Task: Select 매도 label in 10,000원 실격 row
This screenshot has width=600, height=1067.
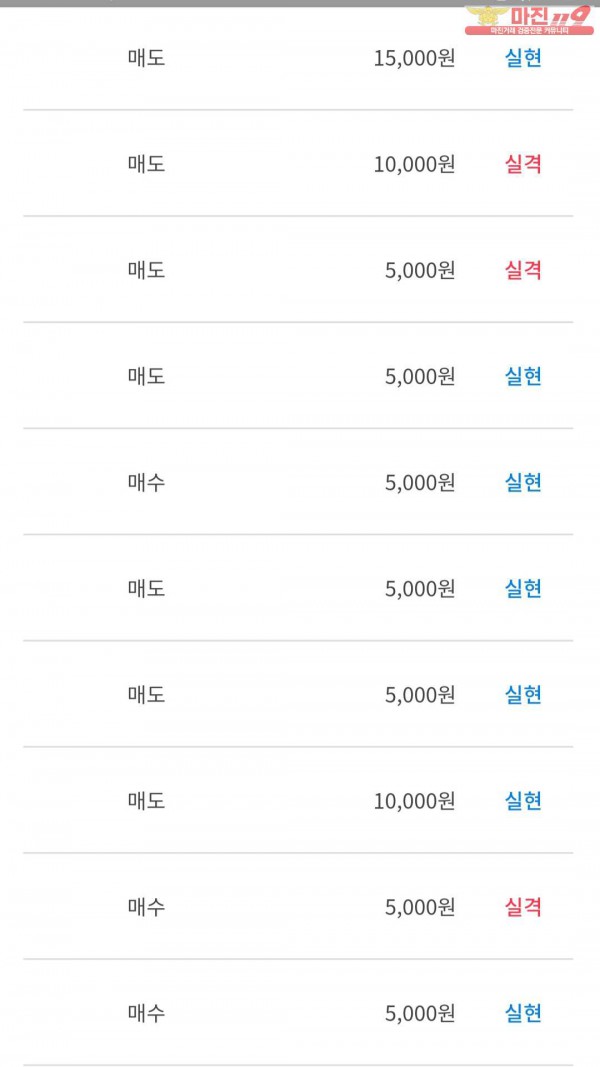Action: pyautogui.click(x=146, y=164)
